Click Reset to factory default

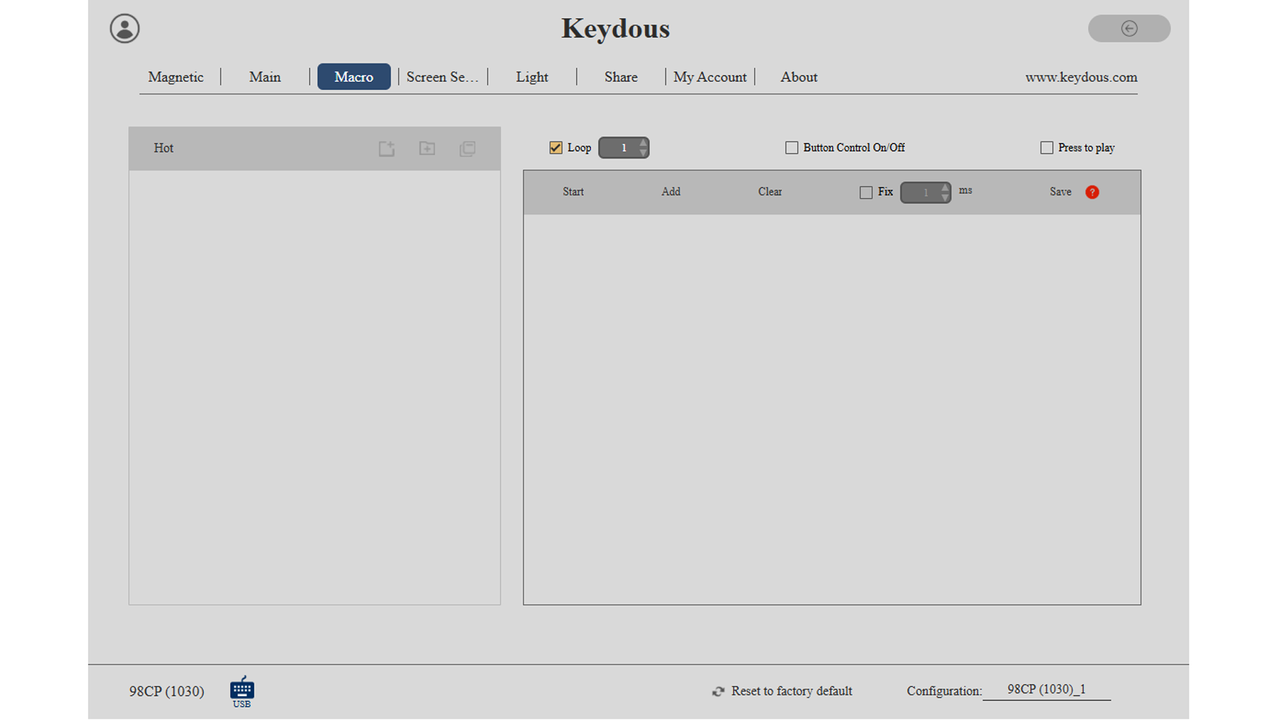click(792, 691)
